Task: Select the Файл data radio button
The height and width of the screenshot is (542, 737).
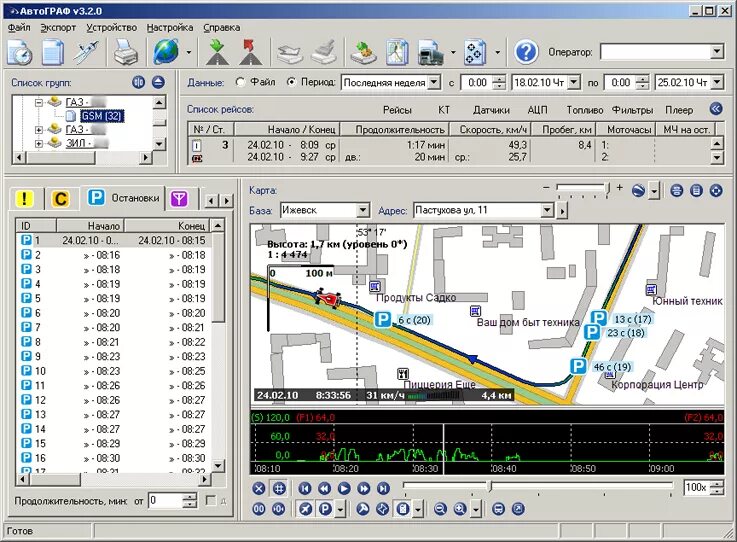Action: click(241, 82)
